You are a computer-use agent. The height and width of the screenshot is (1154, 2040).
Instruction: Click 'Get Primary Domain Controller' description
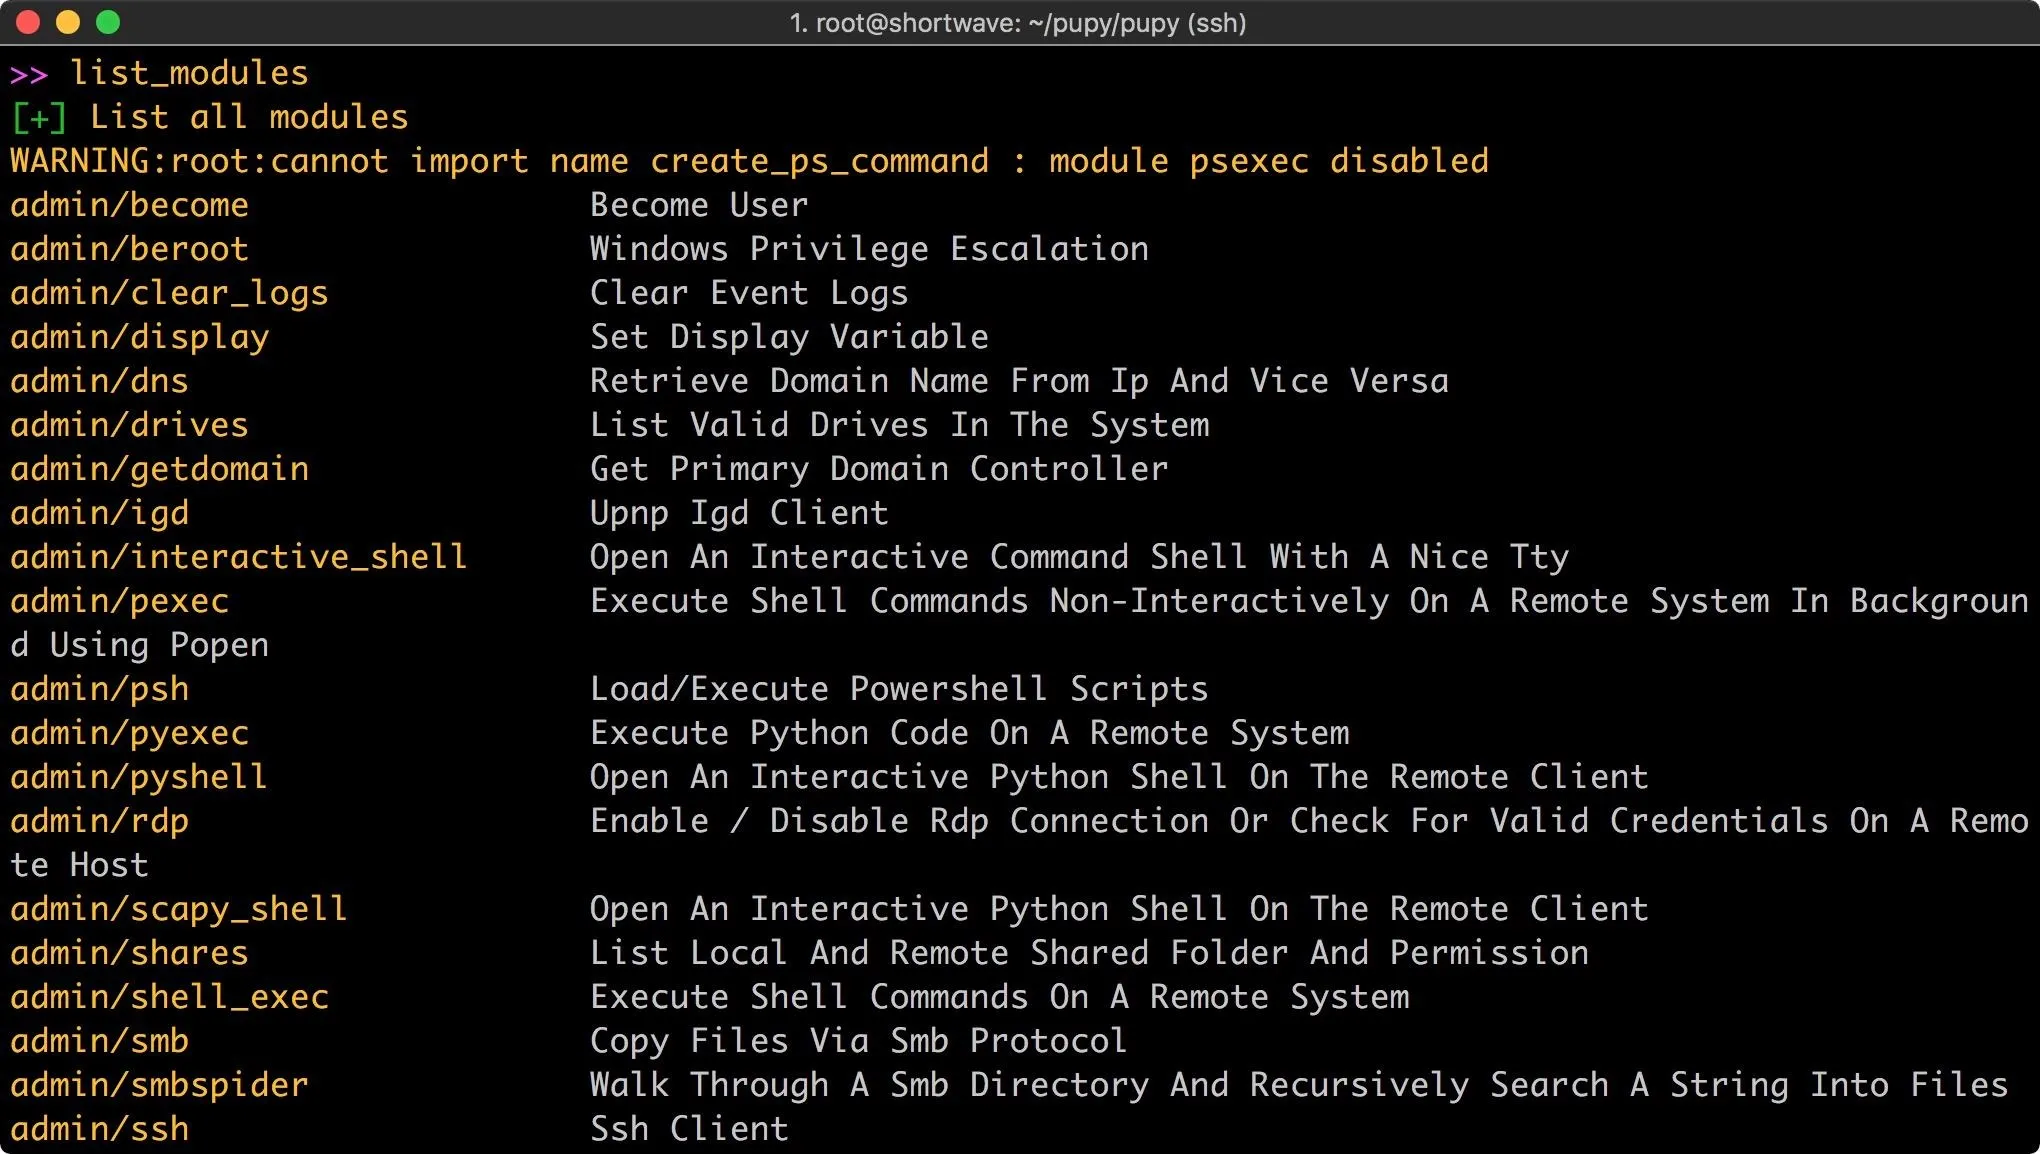(x=879, y=469)
